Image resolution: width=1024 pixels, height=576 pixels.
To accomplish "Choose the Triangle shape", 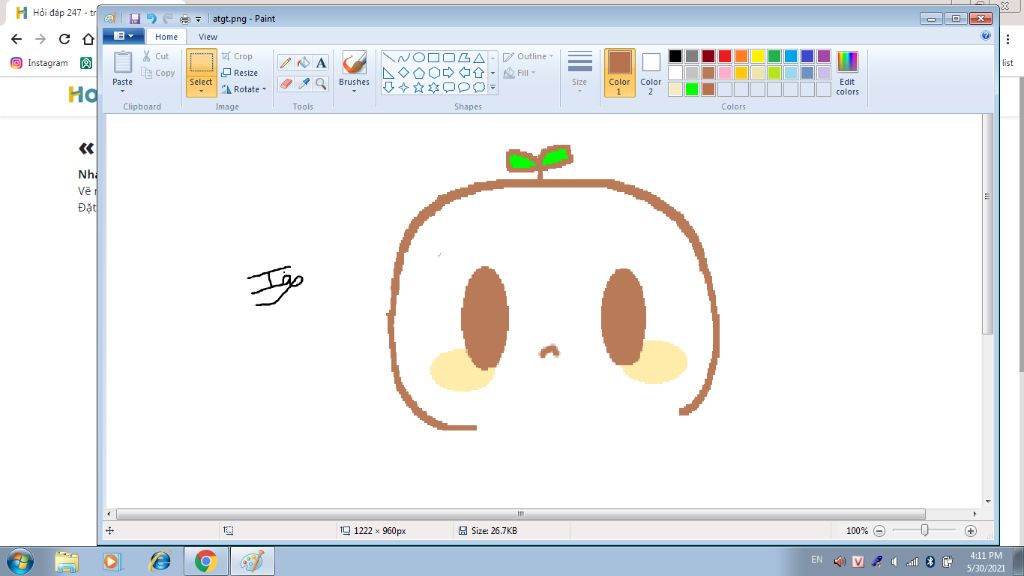I will (x=479, y=57).
